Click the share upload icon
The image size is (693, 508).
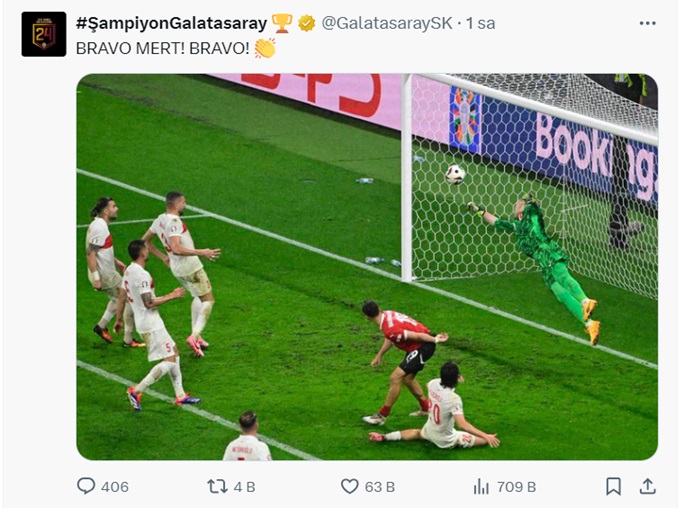point(647,486)
